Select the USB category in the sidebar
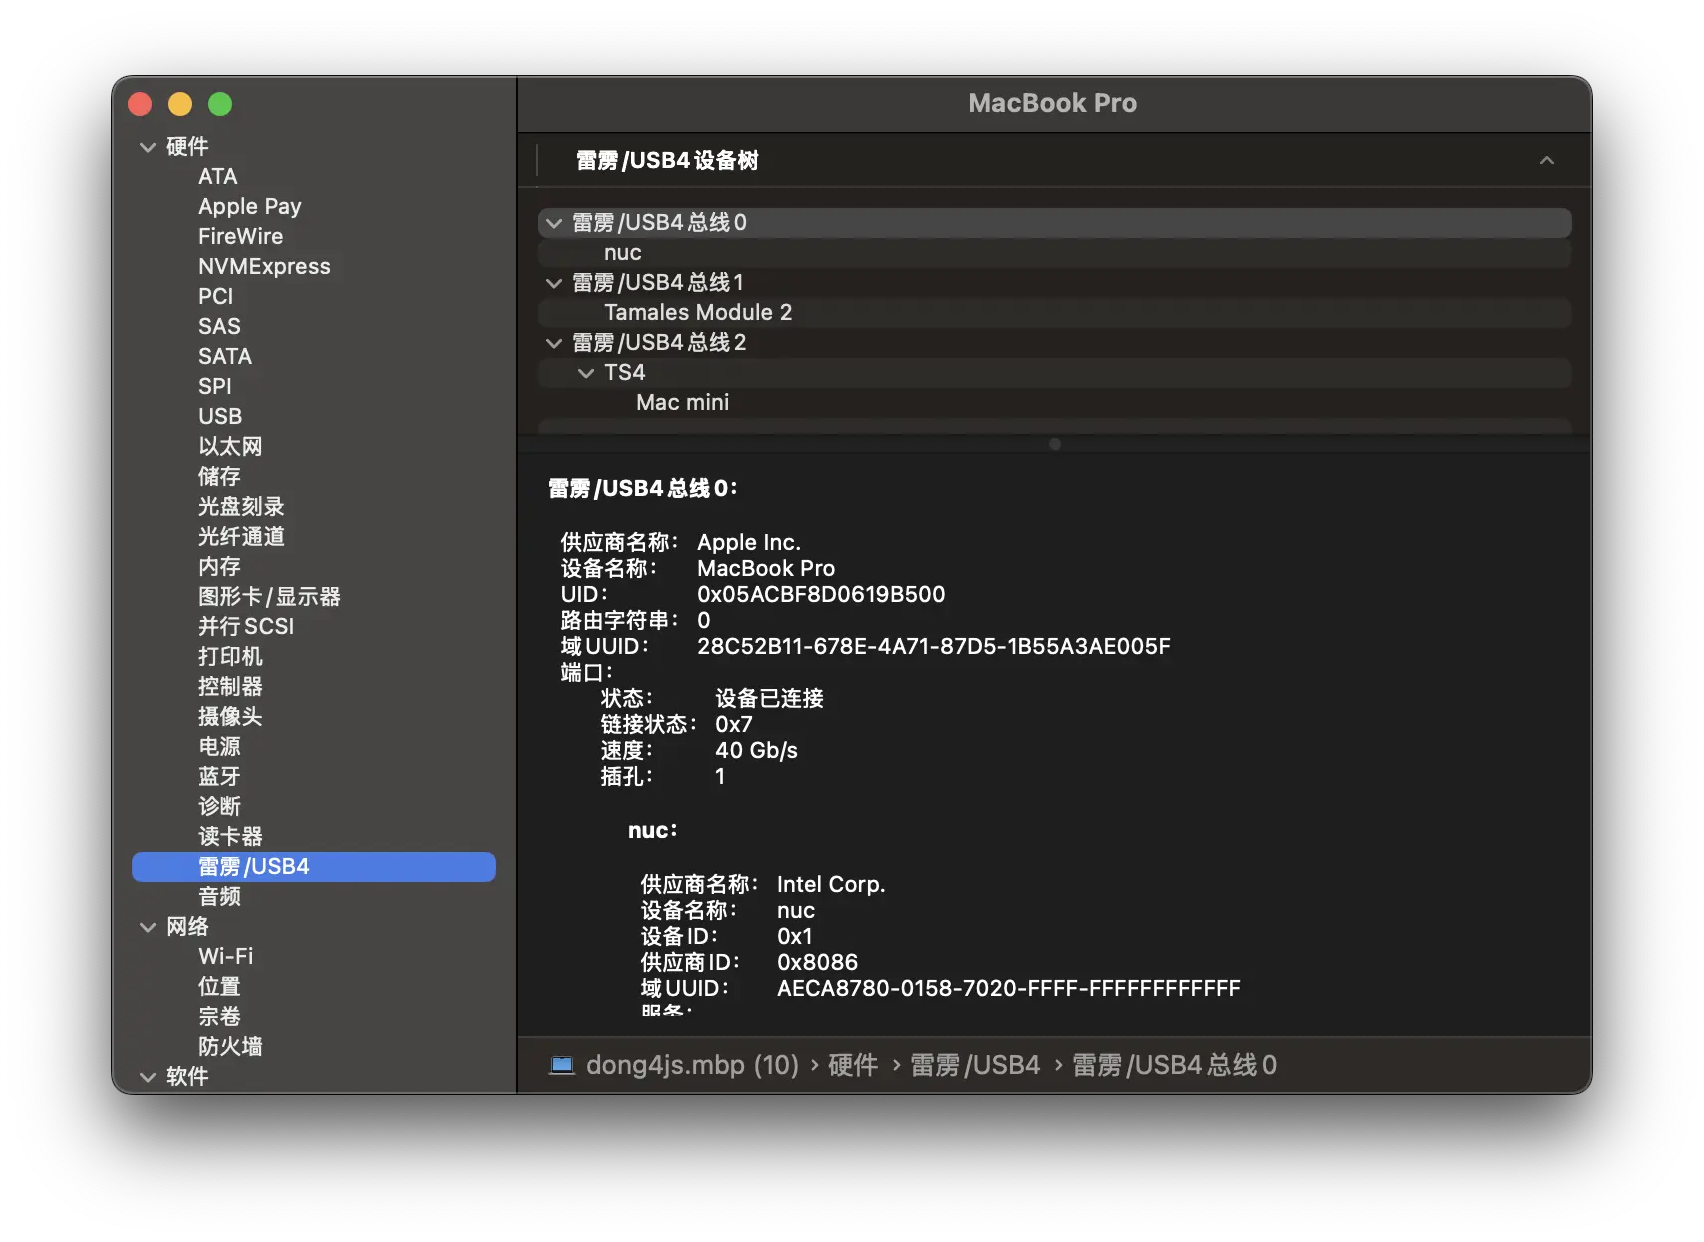The image size is (1704, 1242). pos(220,417)
